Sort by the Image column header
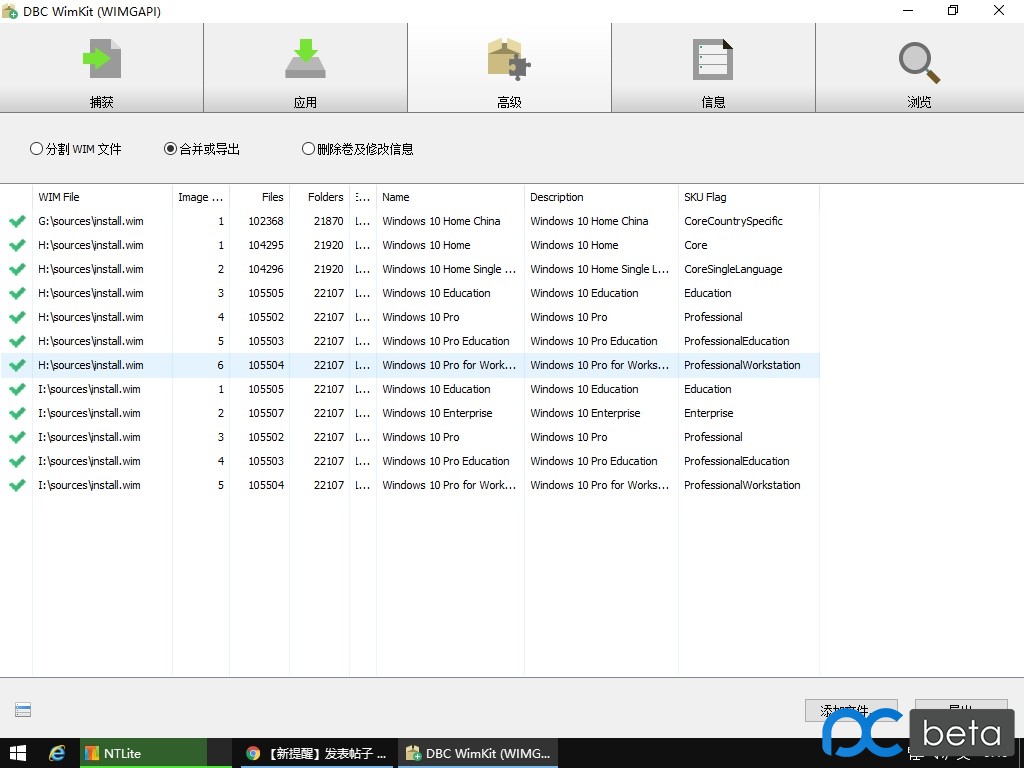 pyautogui.click(x=200, y=197)
